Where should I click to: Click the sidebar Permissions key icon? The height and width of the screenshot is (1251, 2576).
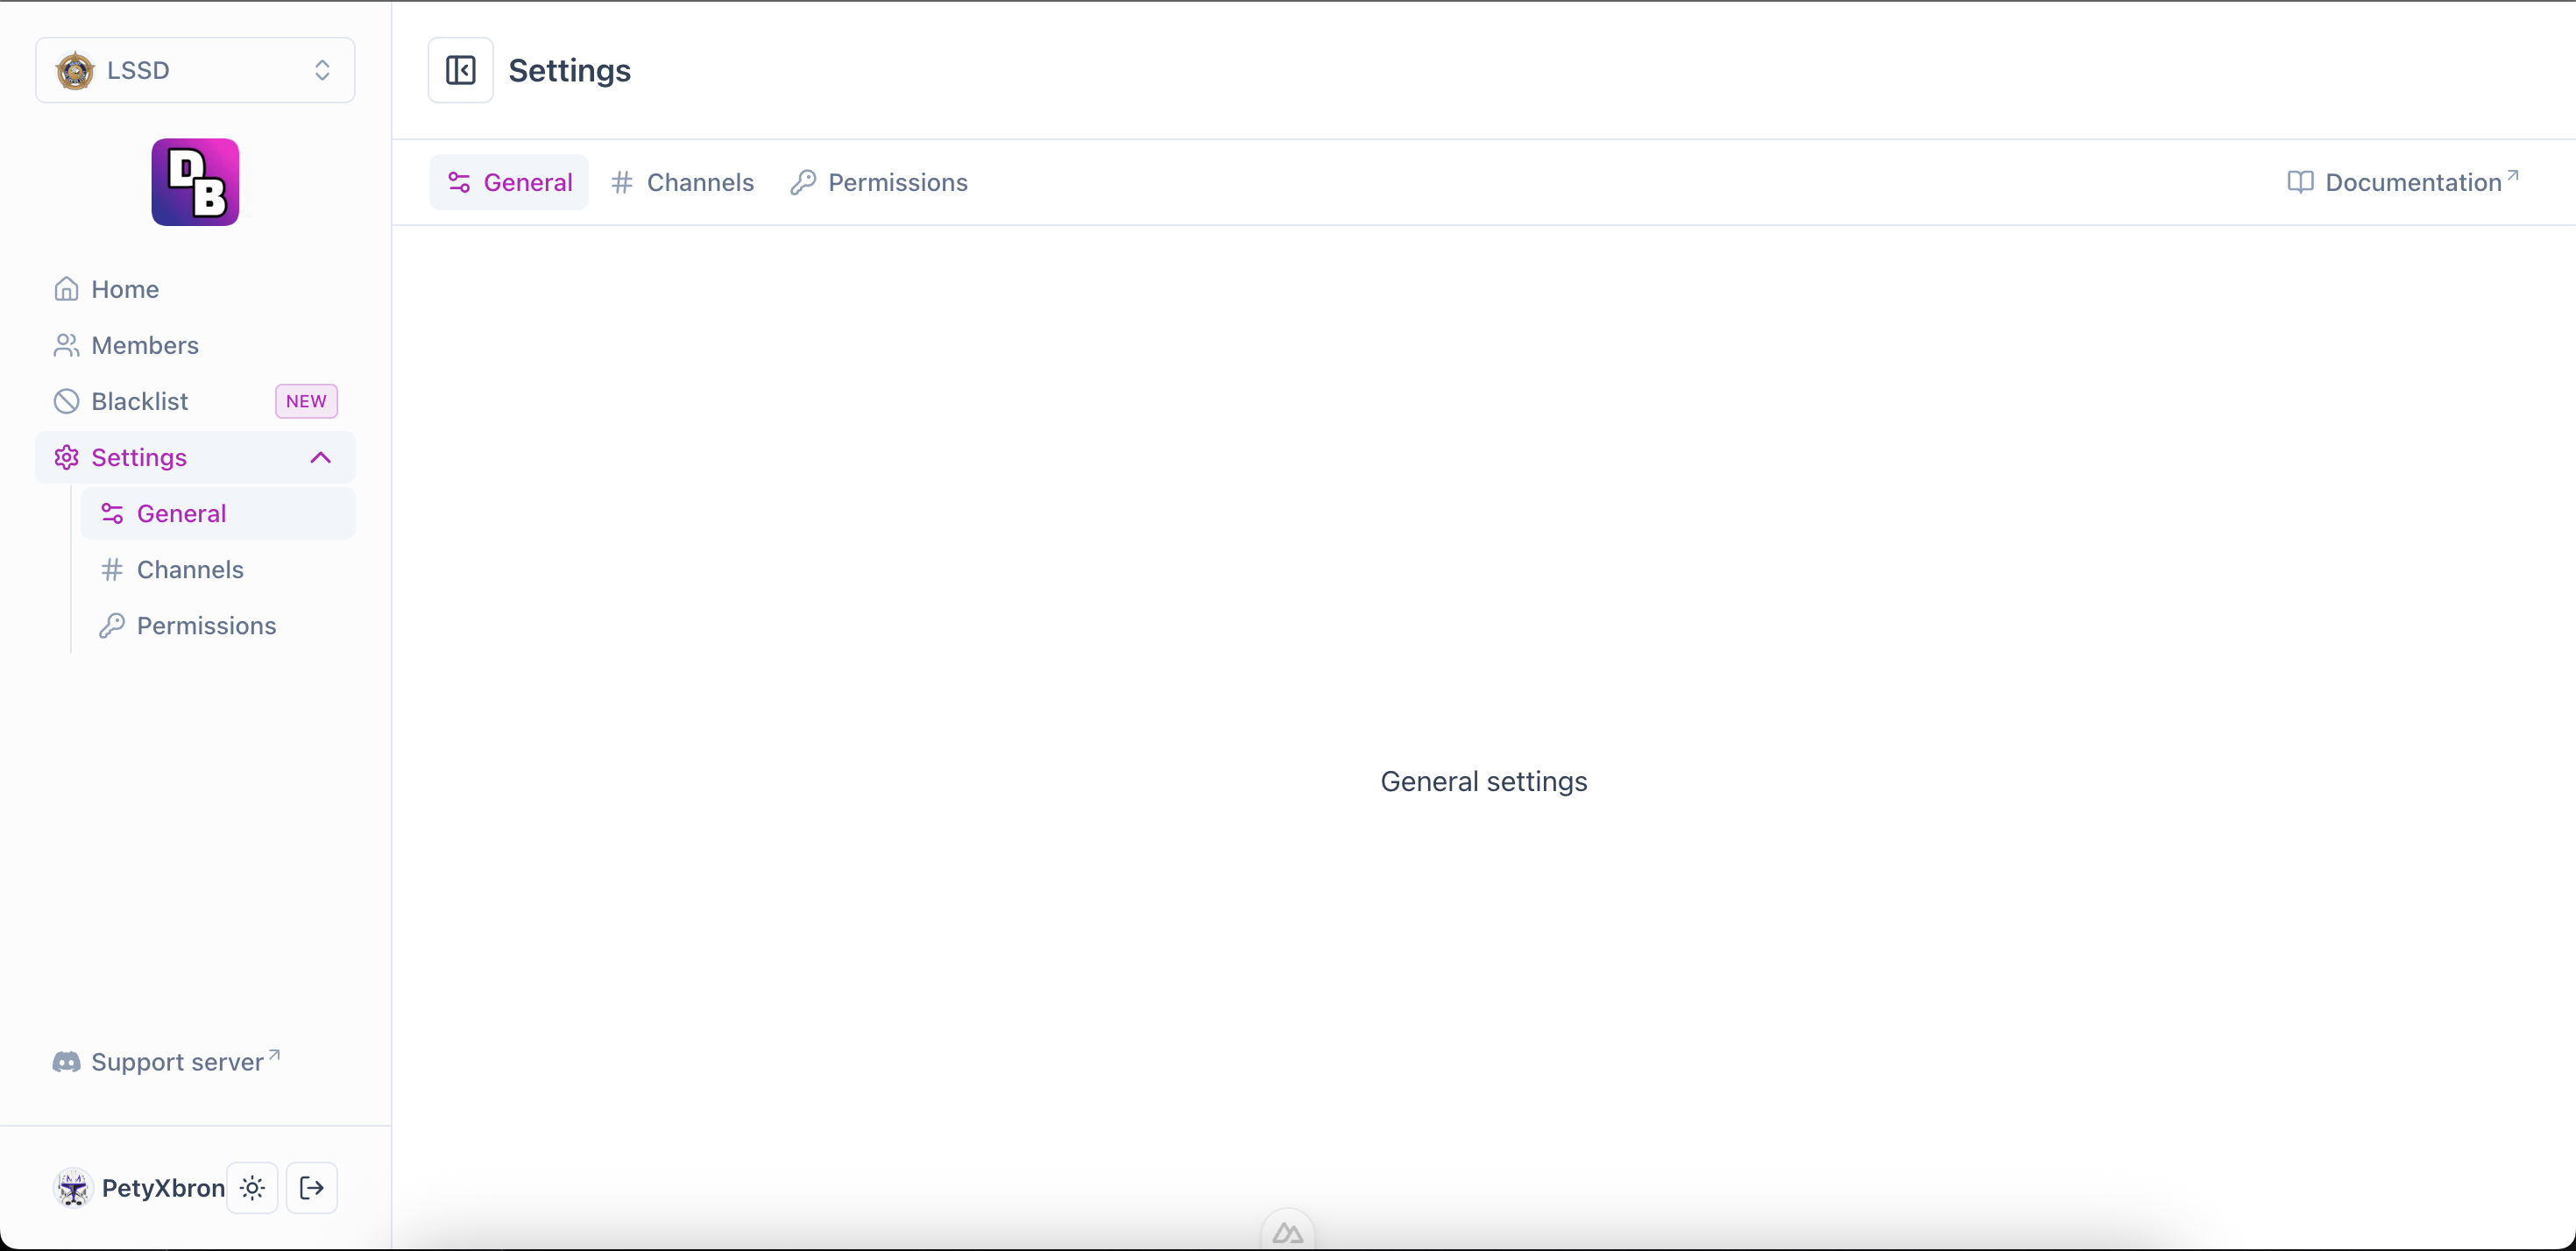click(112, 625)
